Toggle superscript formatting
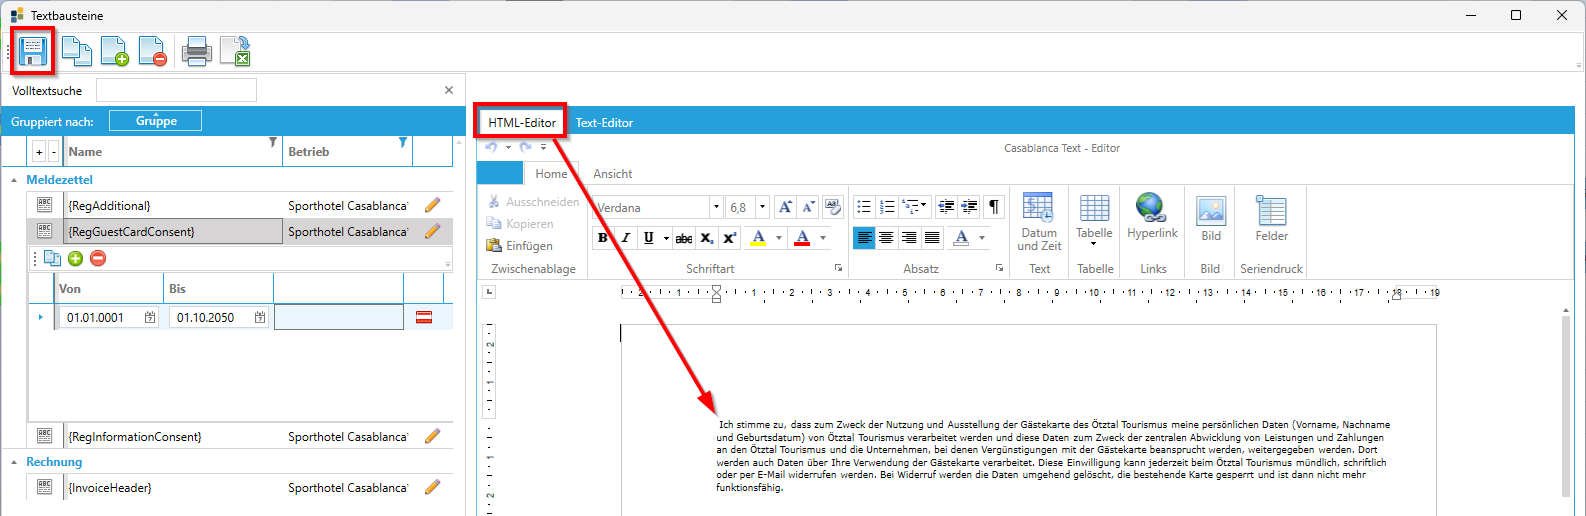Screen dimensions: 1586x516 pos(730,238)
